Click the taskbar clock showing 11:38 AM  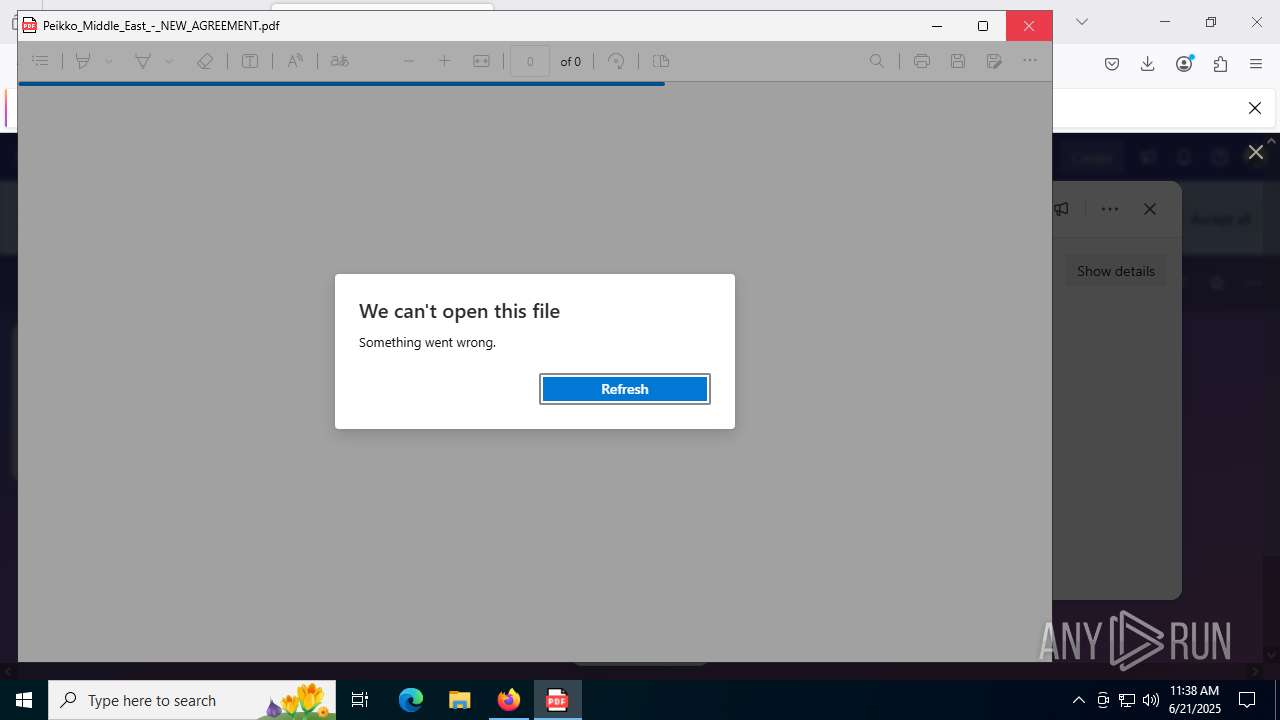click(x=1195, y=700)
